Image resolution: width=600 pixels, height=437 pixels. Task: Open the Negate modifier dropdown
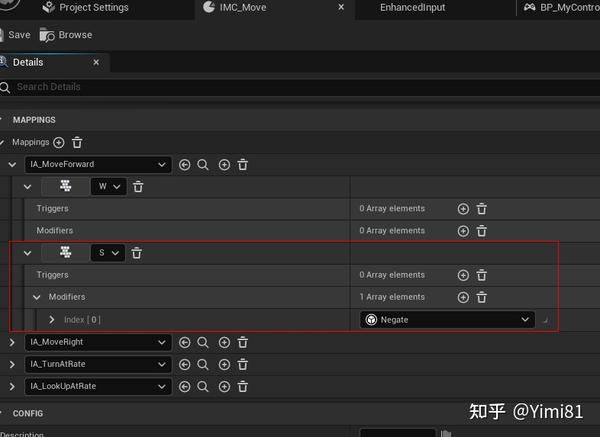pos(447,320)
